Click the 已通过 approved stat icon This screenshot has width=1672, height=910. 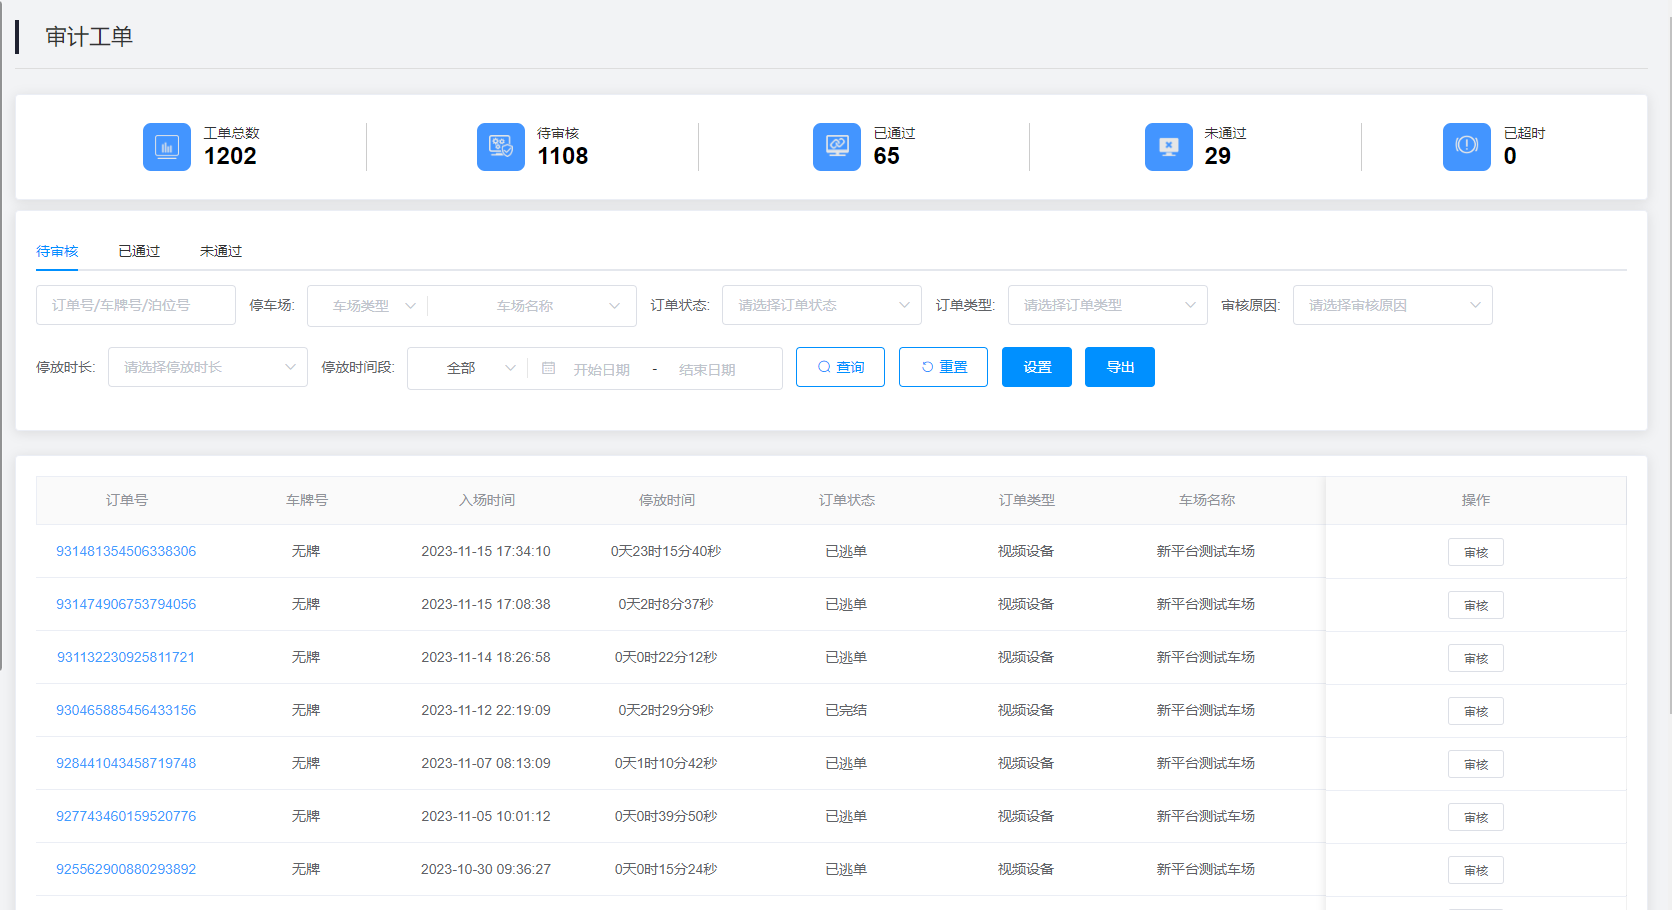(836, 147)
